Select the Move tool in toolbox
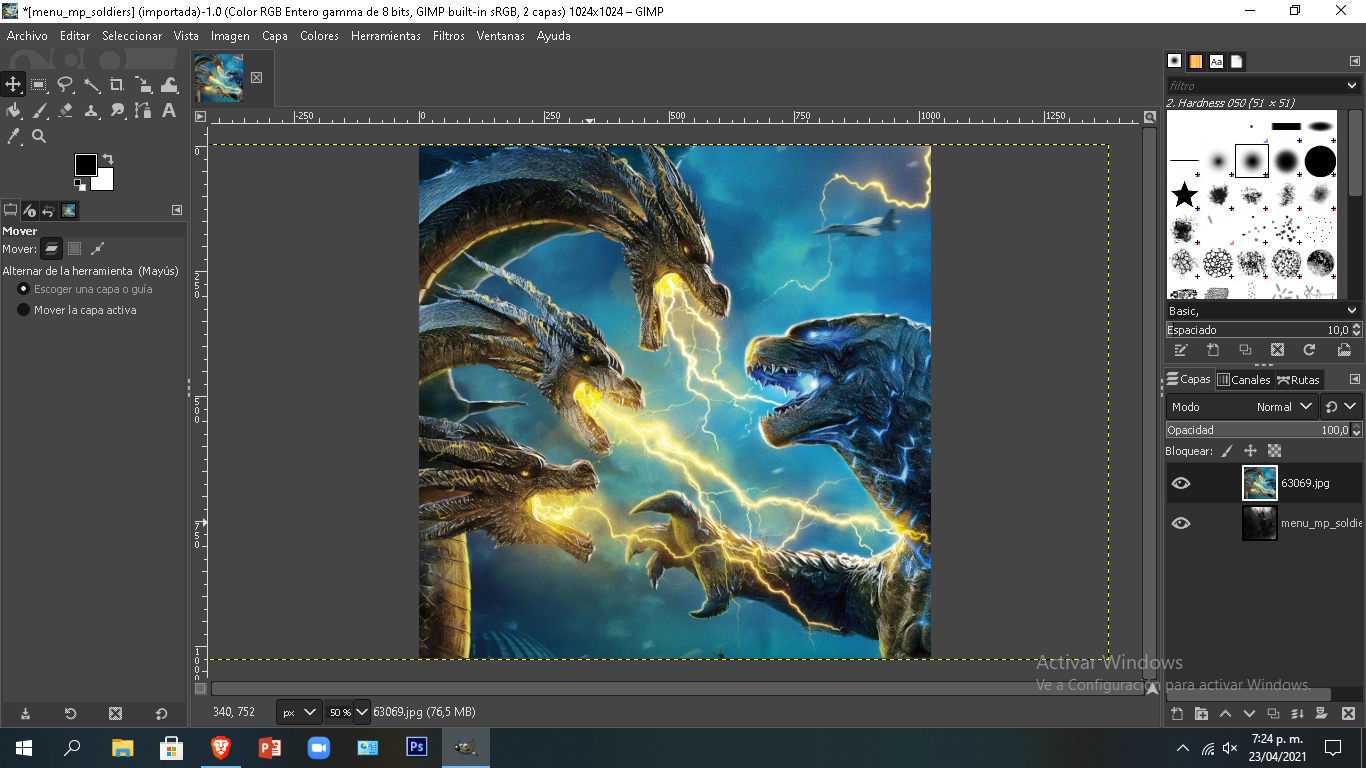The height and width of the screenshot is (768, 1366). tap(13, 85)
